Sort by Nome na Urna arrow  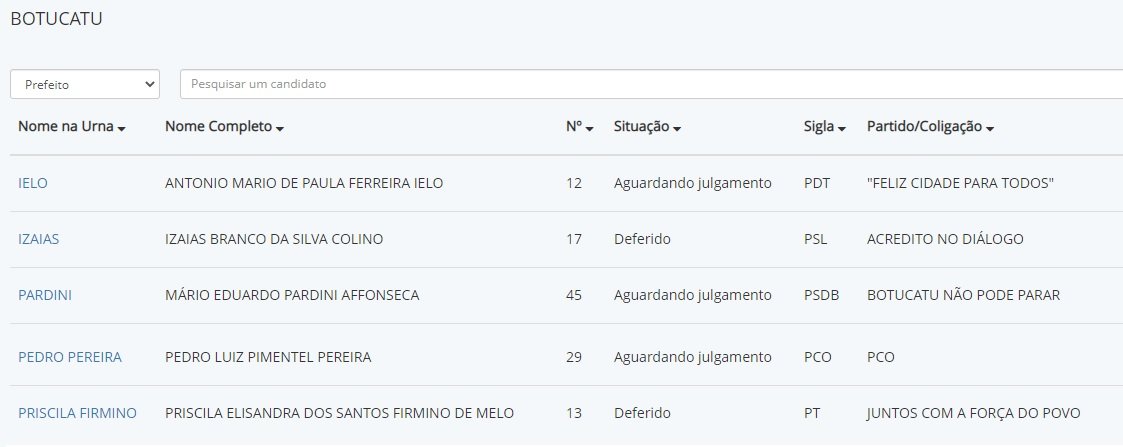pos(121,129)
